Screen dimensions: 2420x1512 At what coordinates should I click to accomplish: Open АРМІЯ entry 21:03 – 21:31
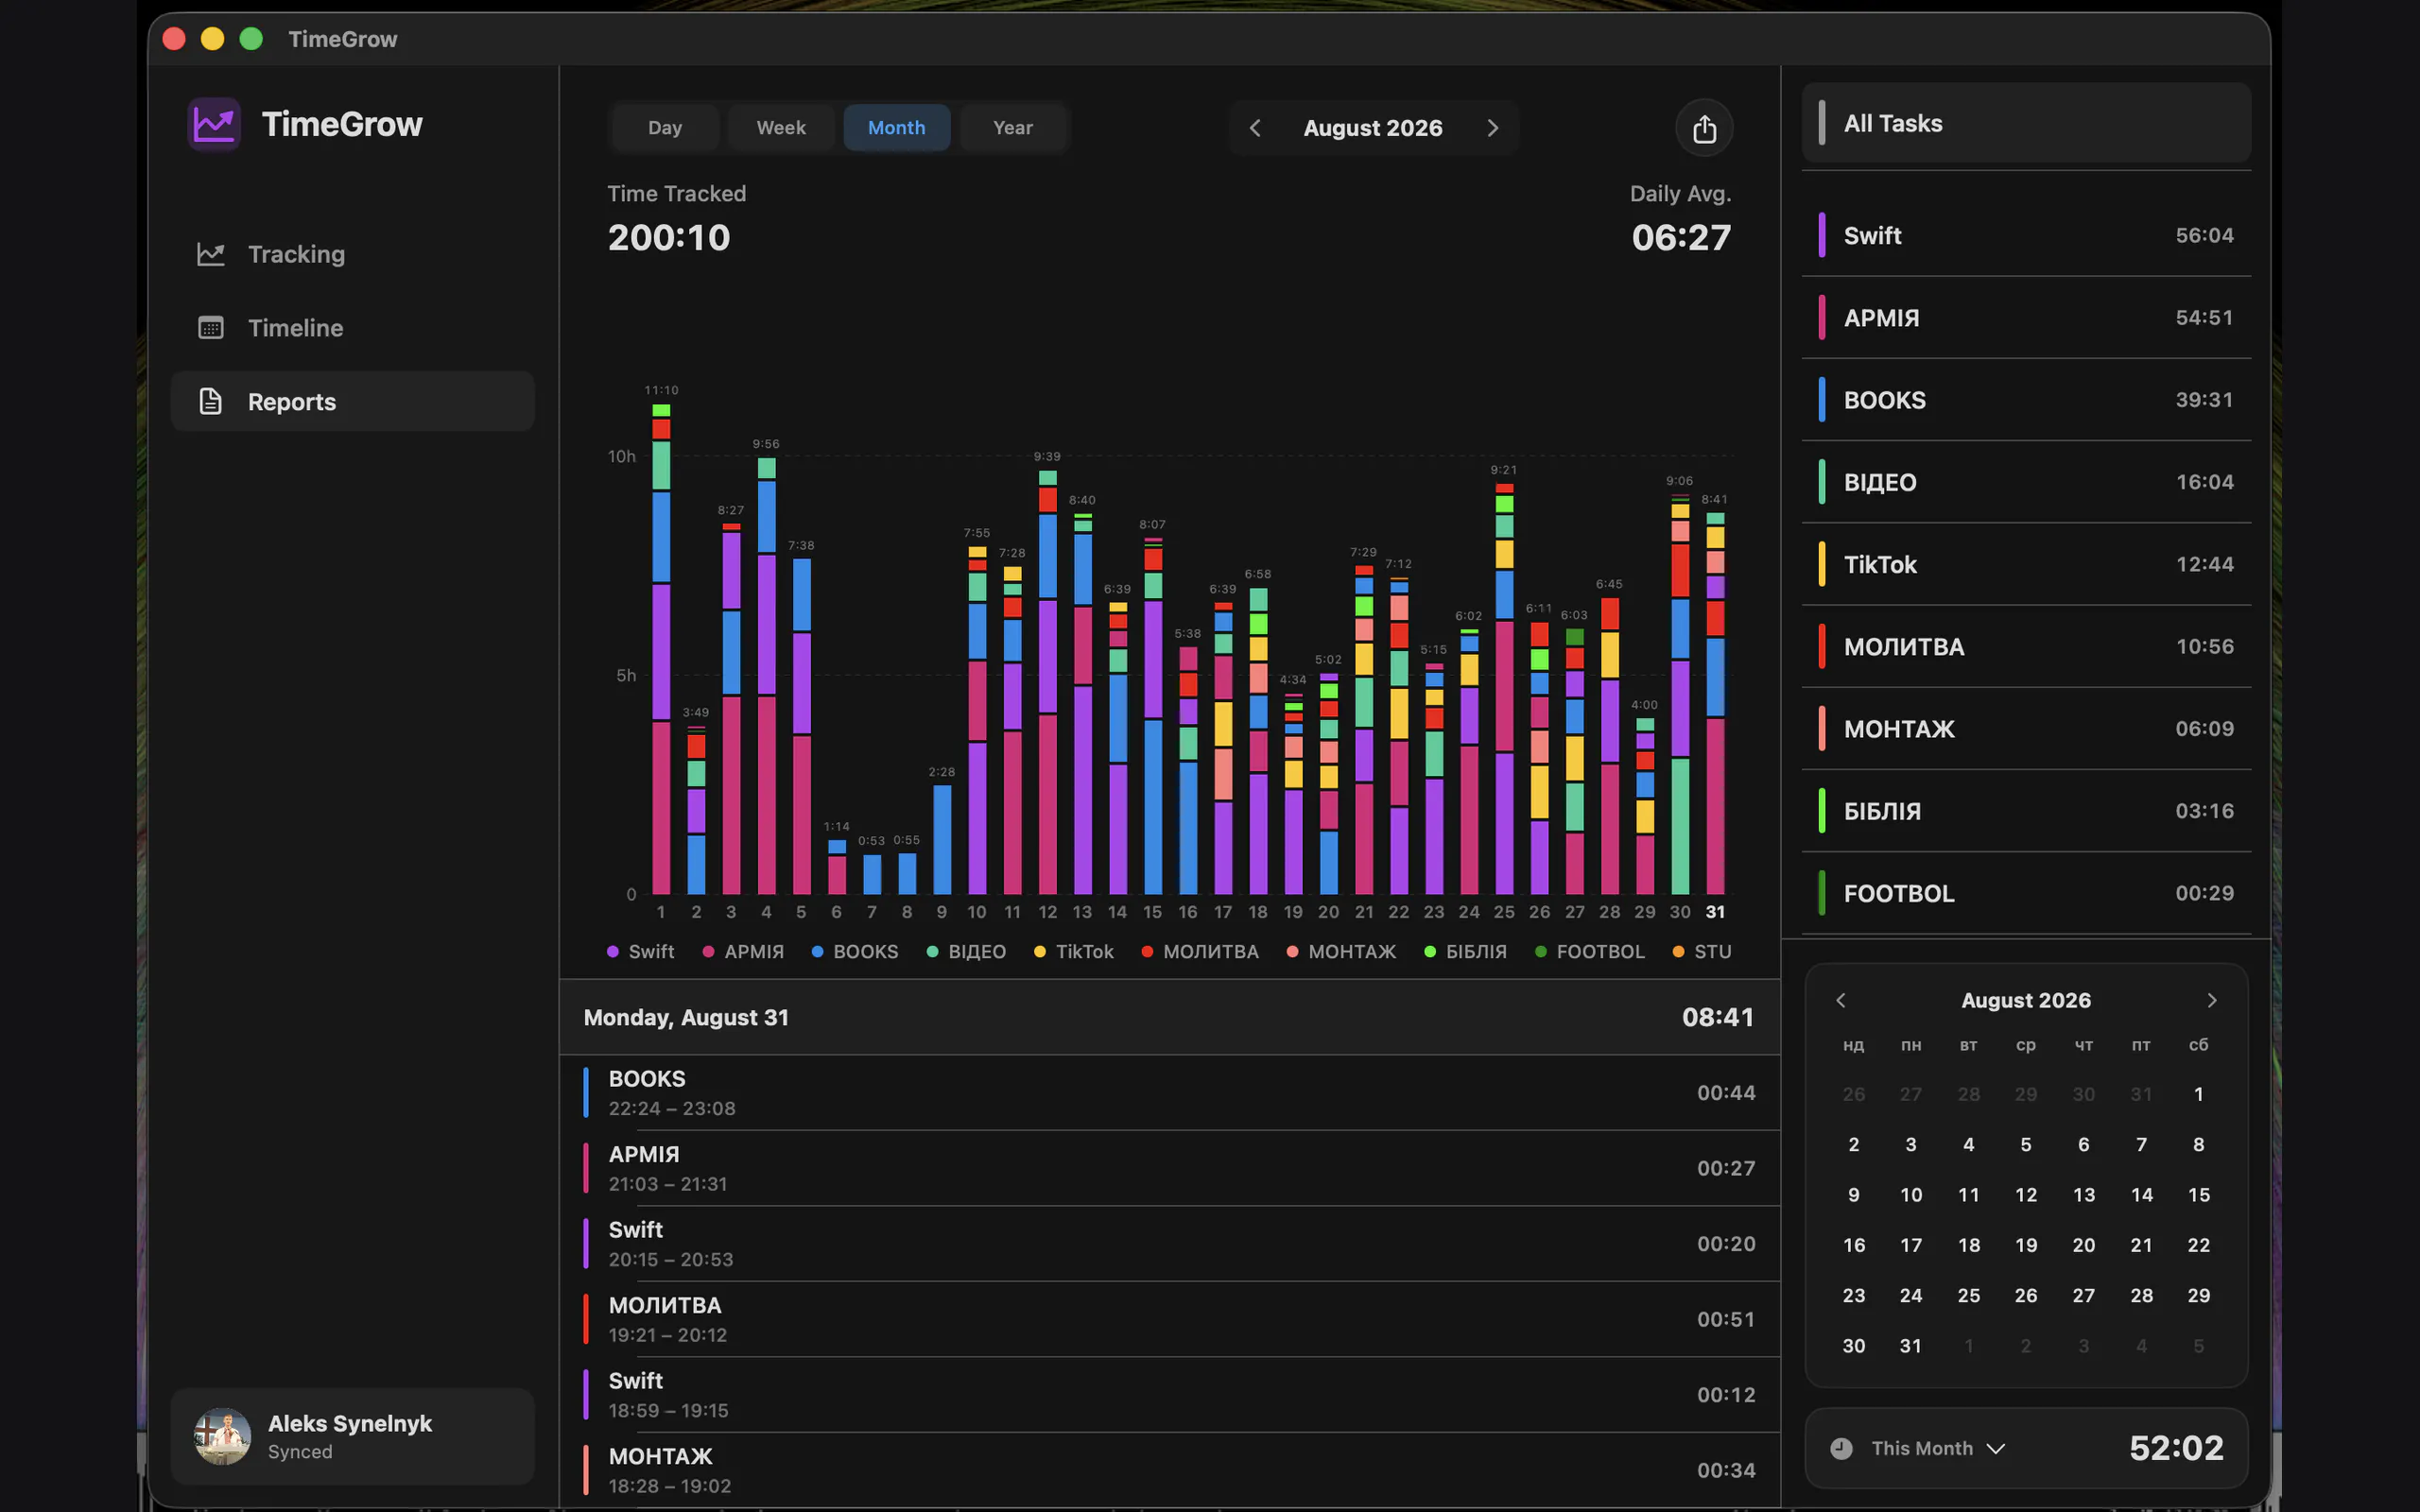(x=1170, y=1168)
